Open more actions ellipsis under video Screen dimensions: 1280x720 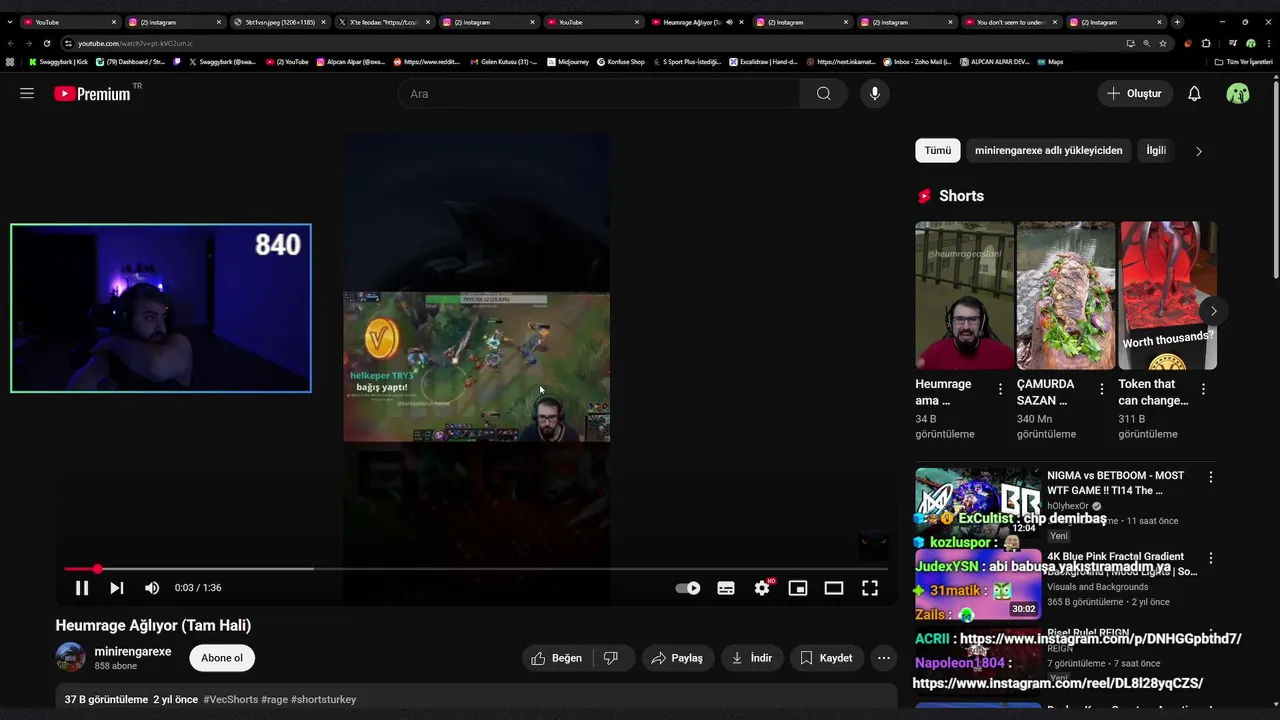tap(883, 658)
